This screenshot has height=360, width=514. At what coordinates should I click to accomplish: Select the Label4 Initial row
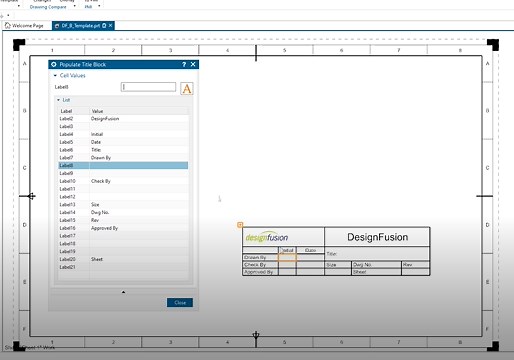click(123, 134)
